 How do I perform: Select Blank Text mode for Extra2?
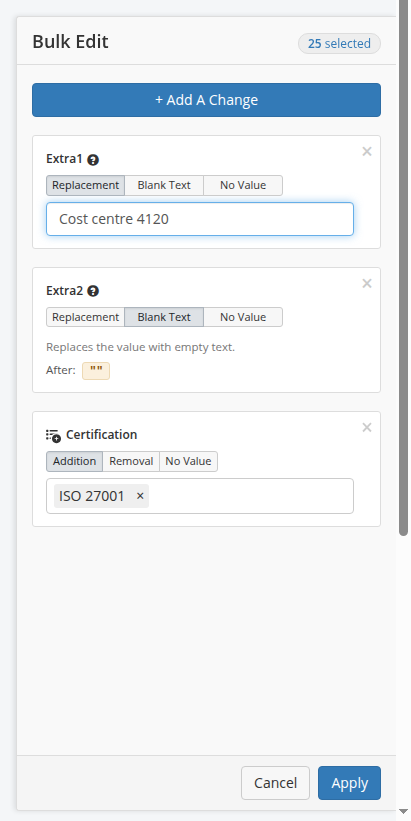tap(164, 317)
